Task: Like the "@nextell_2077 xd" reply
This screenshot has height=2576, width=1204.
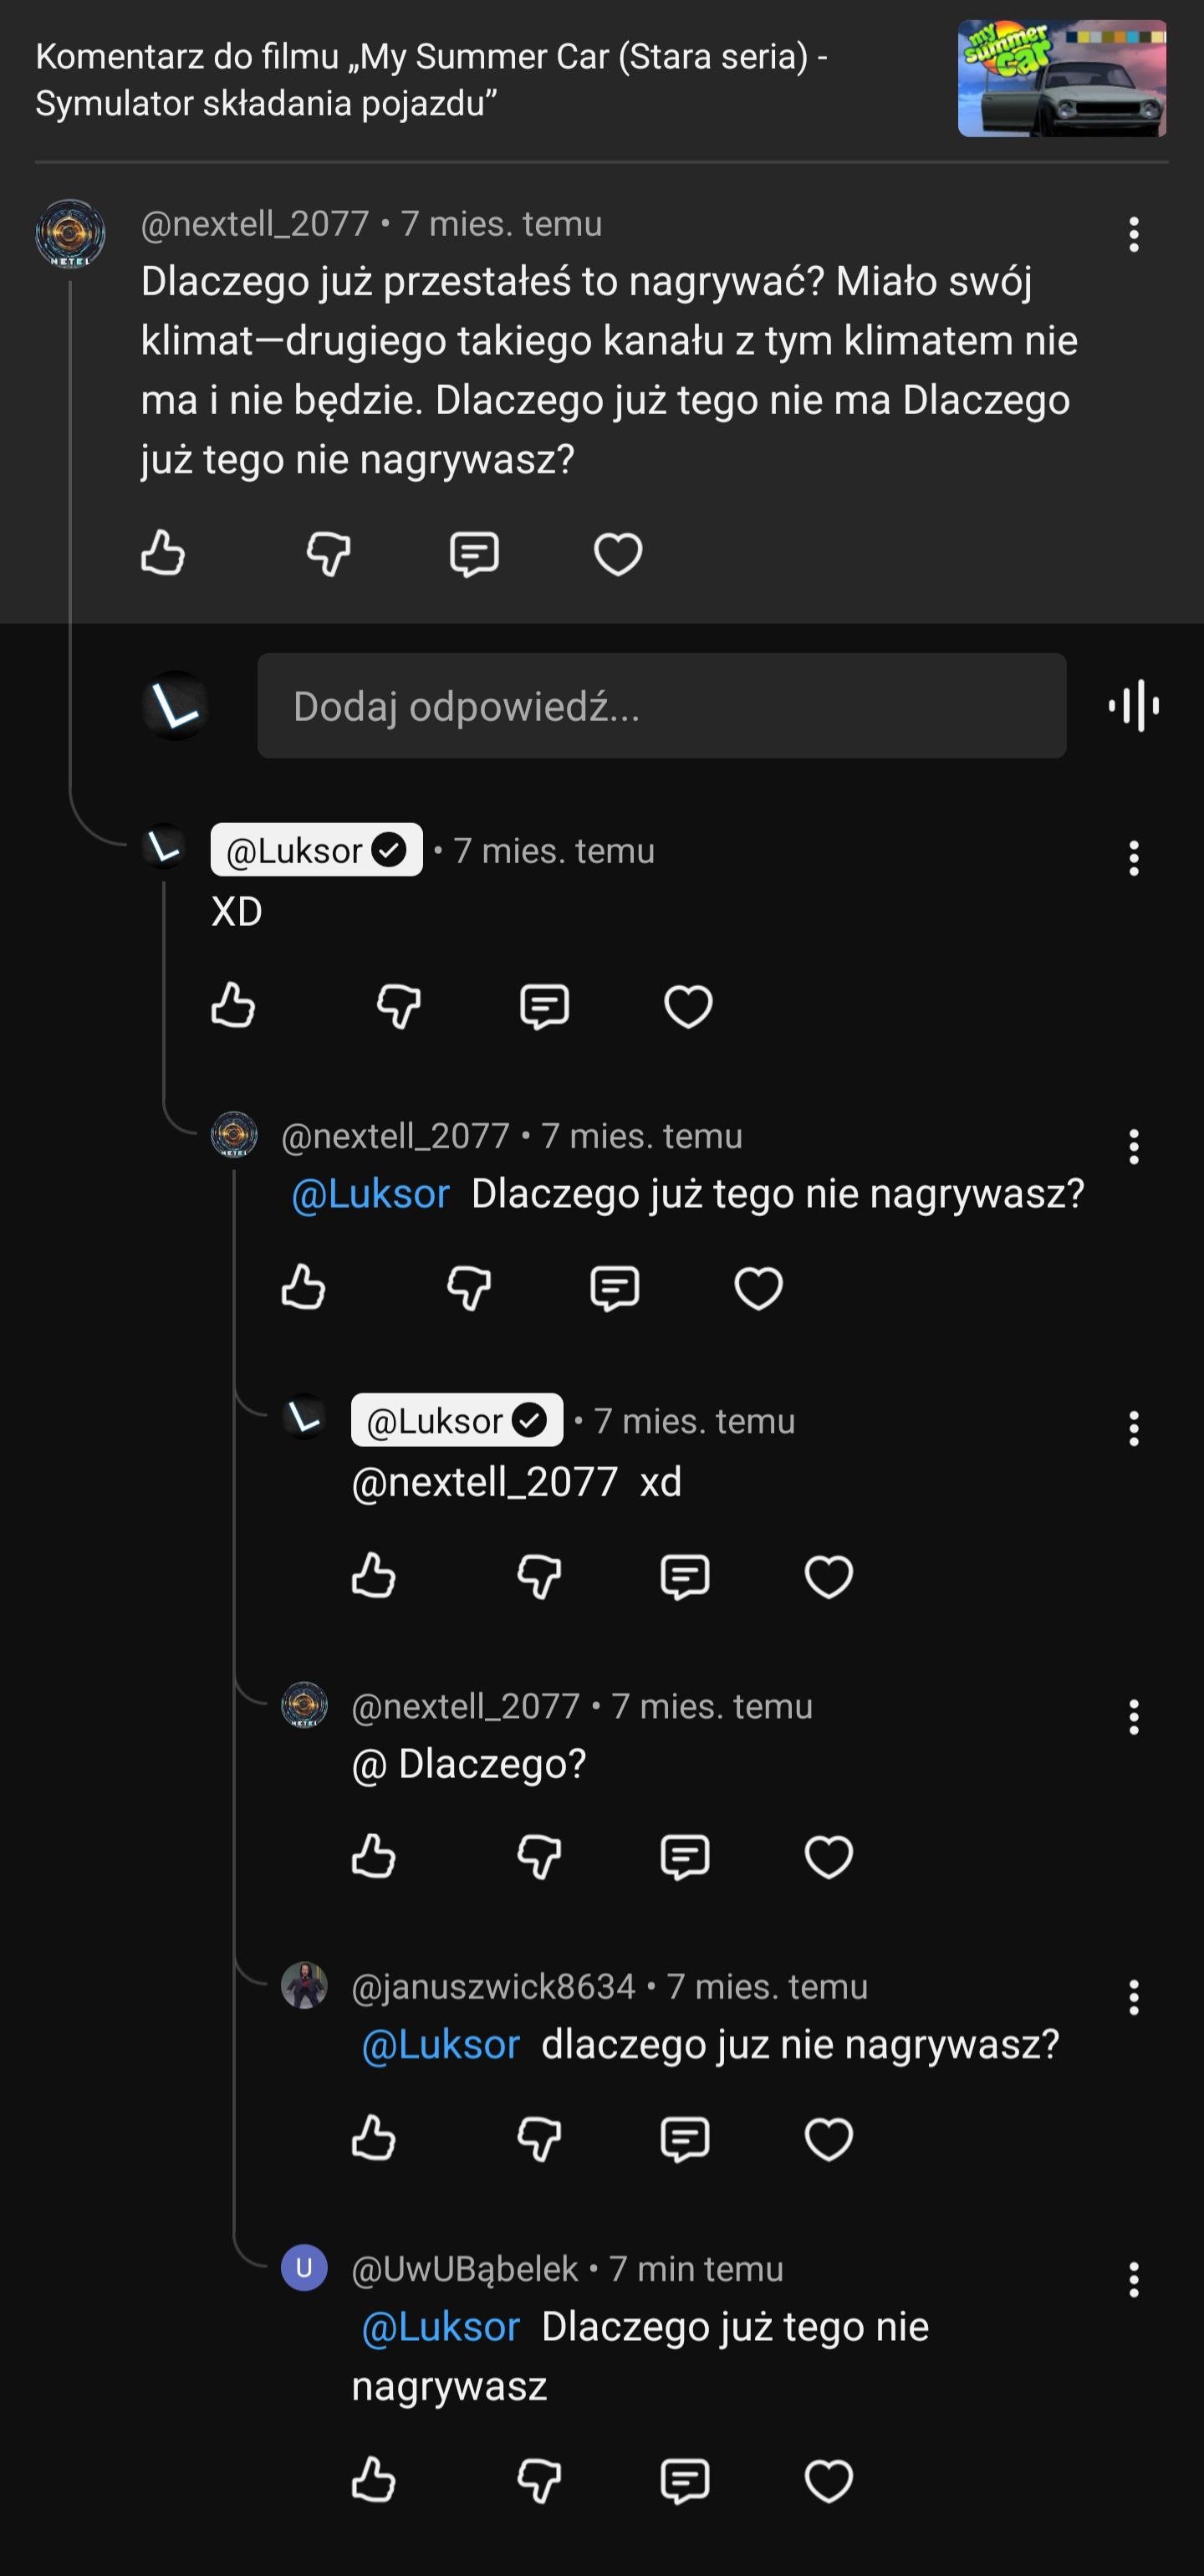Action: (374, 1576)
